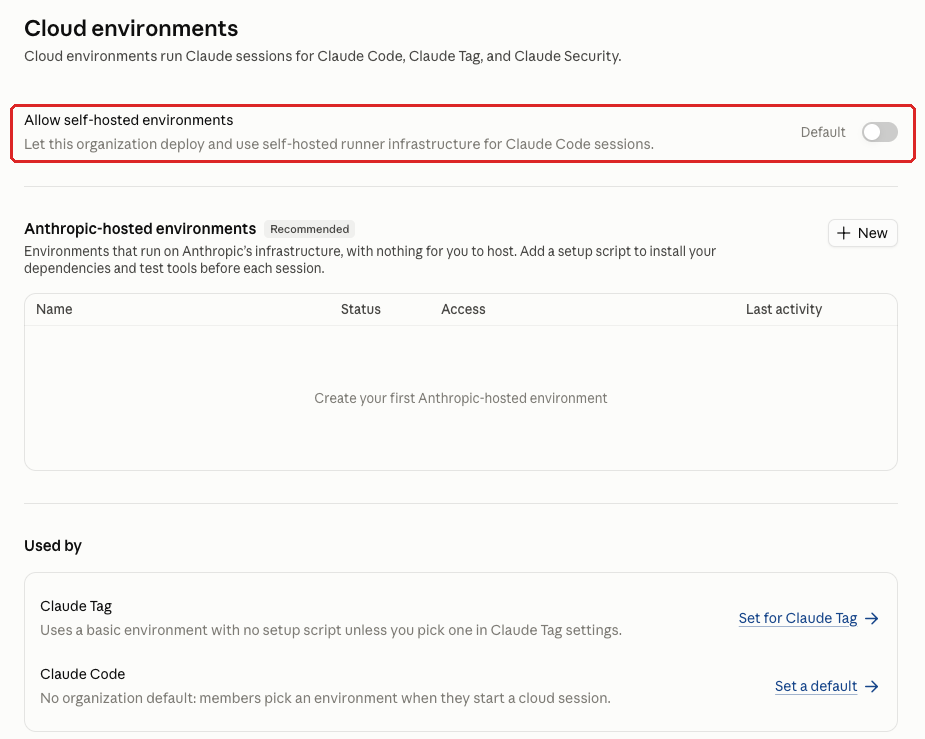Image resolution: width=925 pixels, height=739 pixels.
Task: Open the Set for Claude Tag link
Action: pyautogui.click(x=798, y=618)
